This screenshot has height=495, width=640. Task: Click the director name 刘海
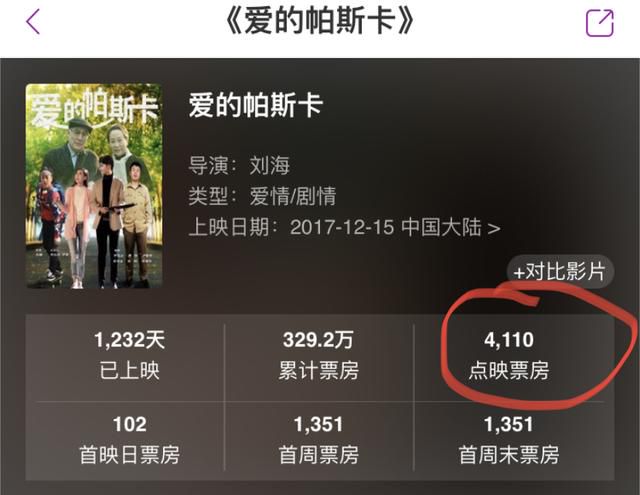coord(270,165)
